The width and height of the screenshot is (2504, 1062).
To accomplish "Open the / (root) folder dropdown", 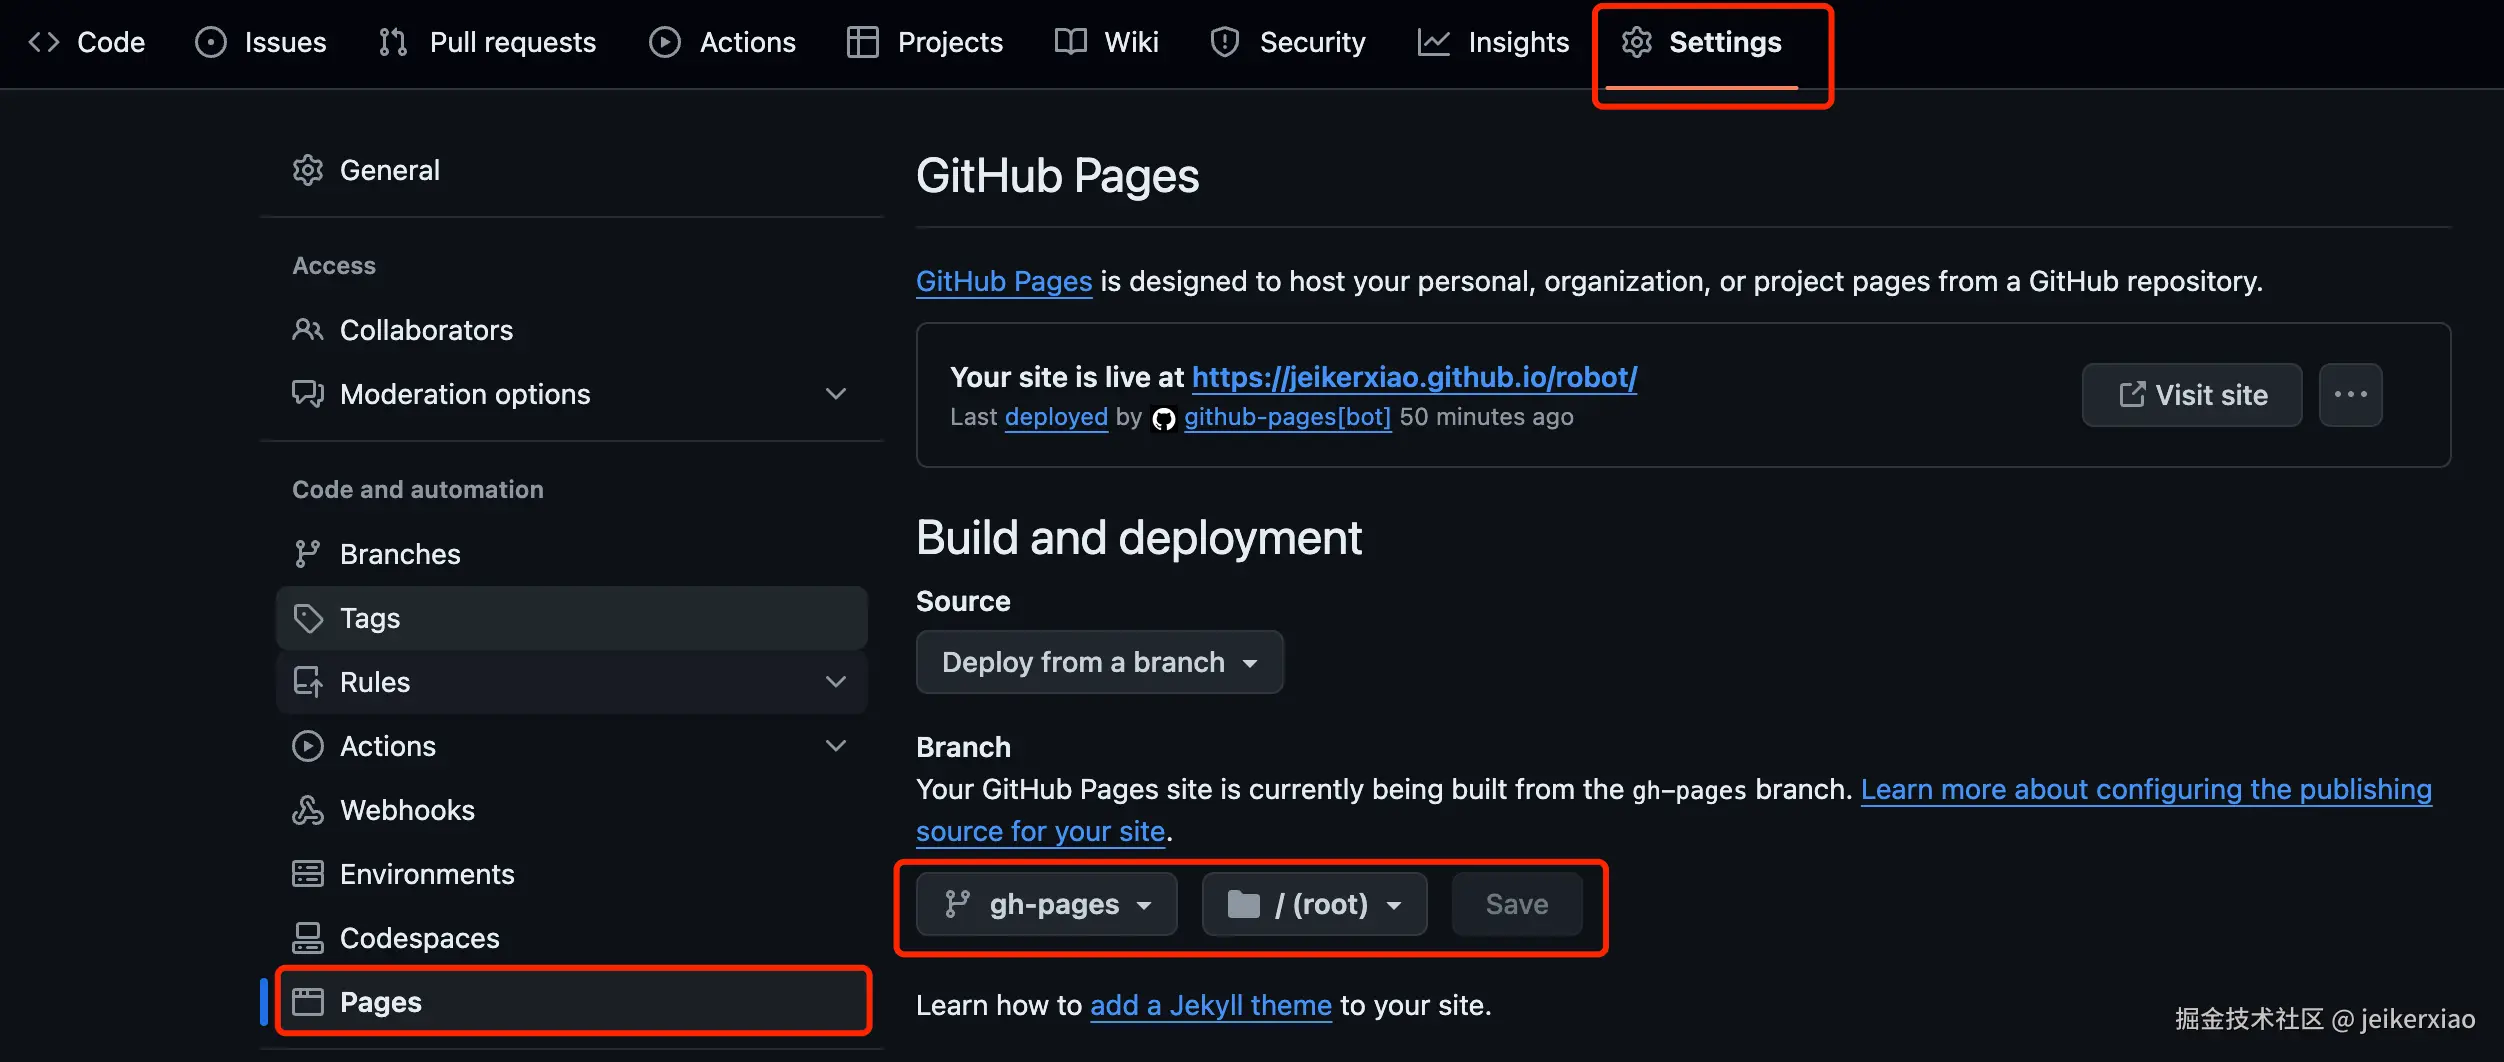I will pyautogui.click(x=1315, y=904).
